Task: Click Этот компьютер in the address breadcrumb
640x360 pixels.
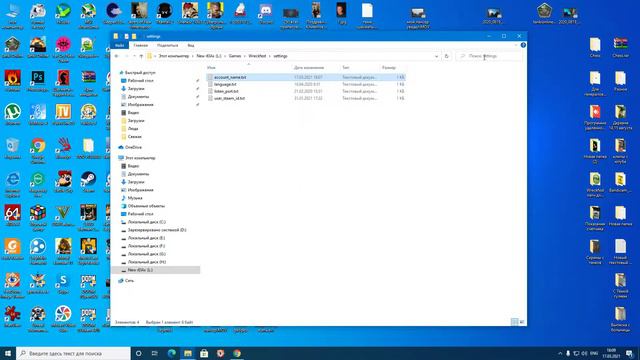Action: (x=173, y=56)
